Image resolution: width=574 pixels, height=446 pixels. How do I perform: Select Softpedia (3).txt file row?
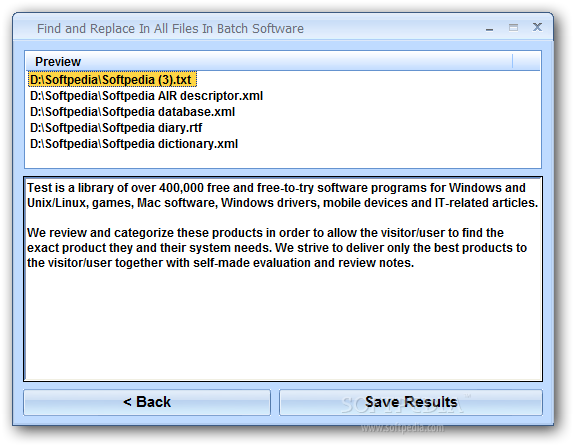coord(112,79)
